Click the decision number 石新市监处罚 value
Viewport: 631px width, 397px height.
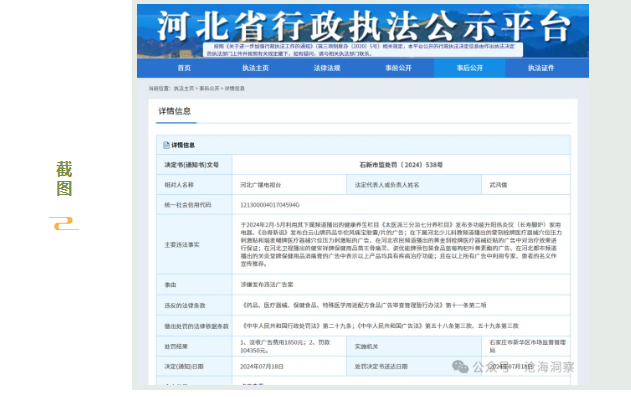[x=401, y=165]
